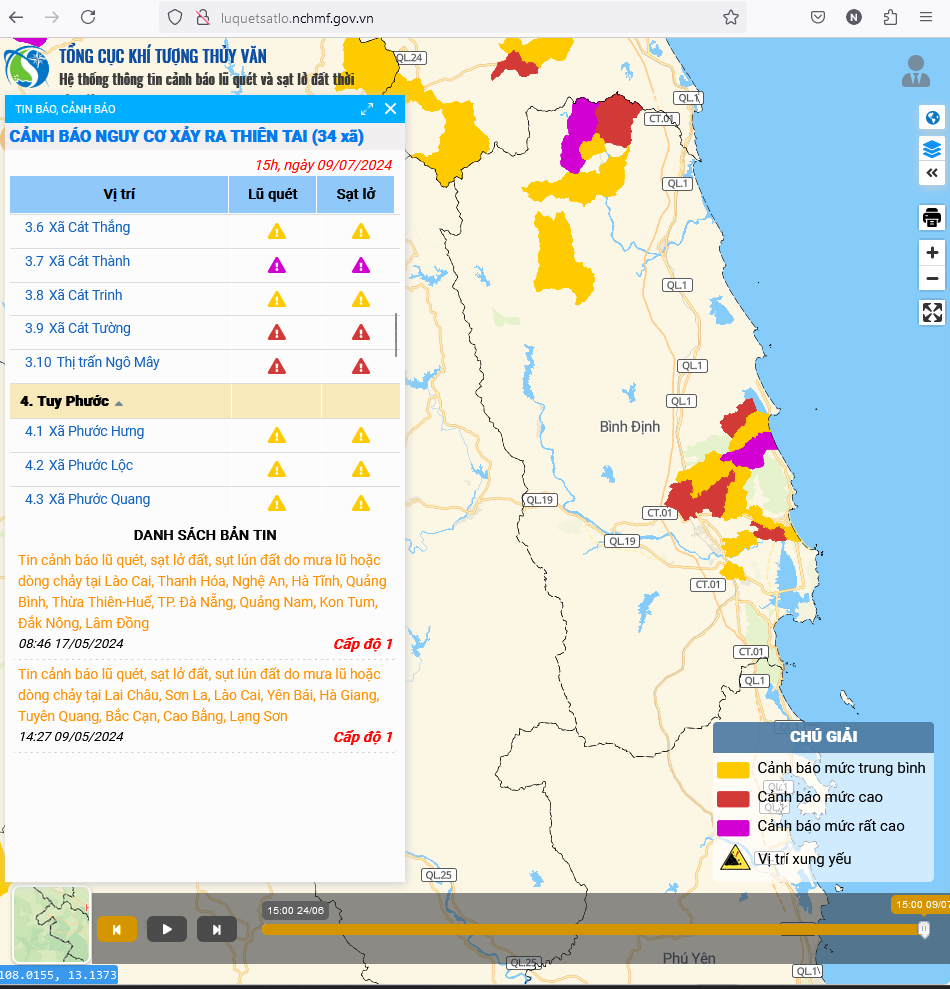950x989 pixels.
Task: Play the warning timeline animation
Action: 167,929
